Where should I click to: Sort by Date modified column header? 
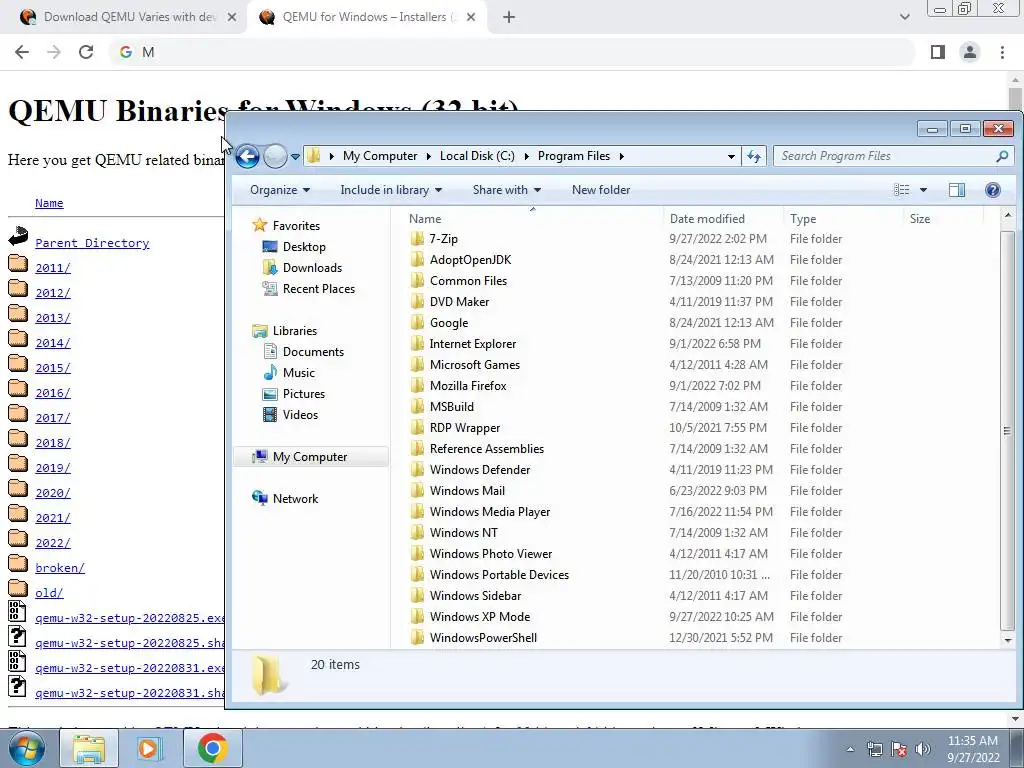[x=707, y=219]
